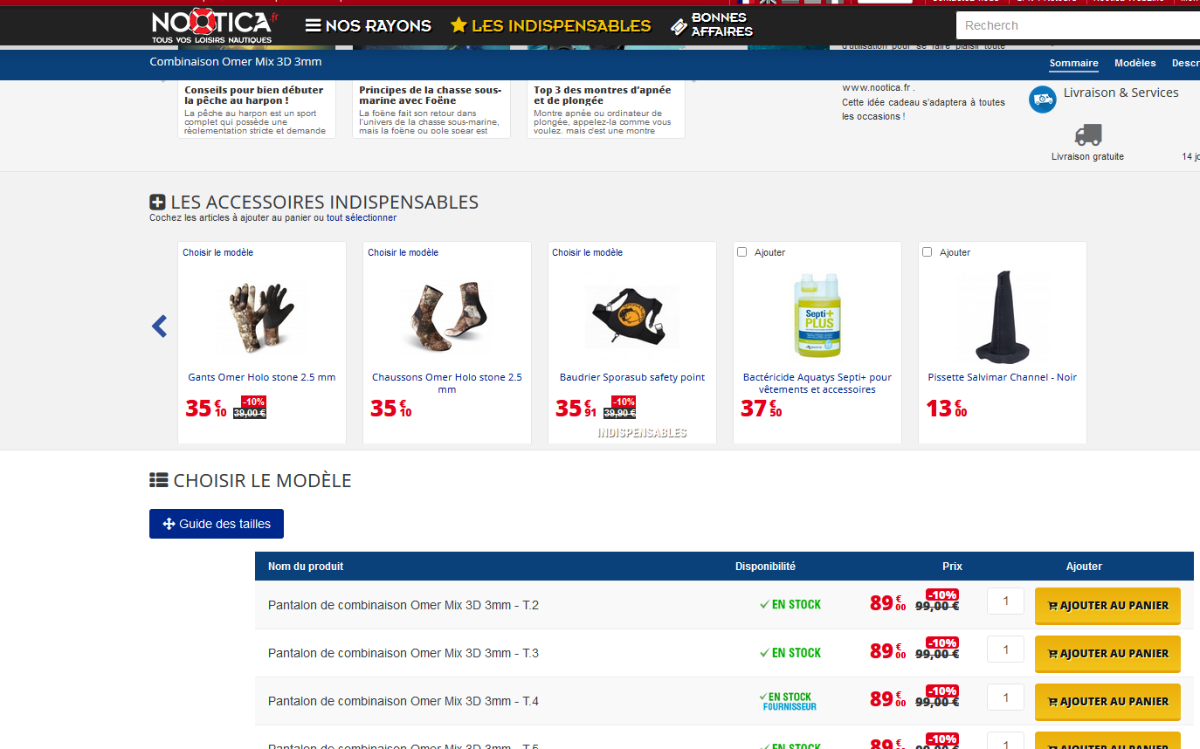Click the Livraison & Services icon
The height and width of the screenshot is (749, 1200).
pos(1043,99)
